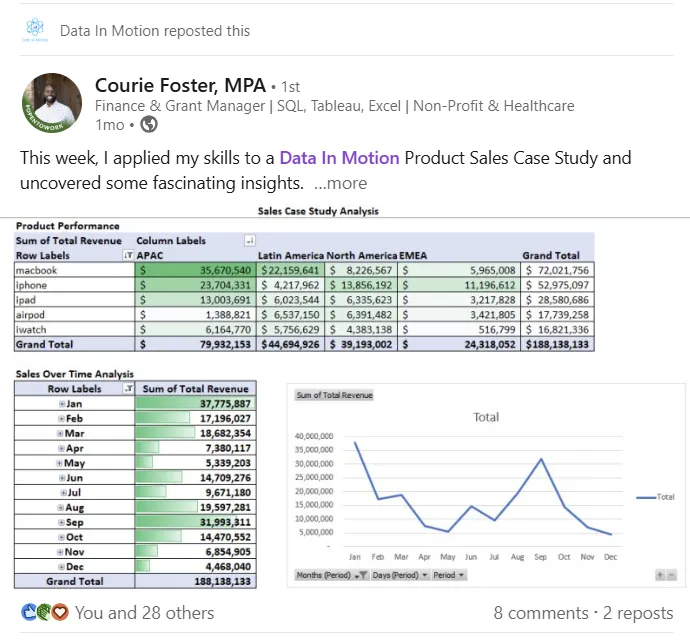
Task: Select the Dec revenue cell 4,468,040
Action: coord(195,566)
